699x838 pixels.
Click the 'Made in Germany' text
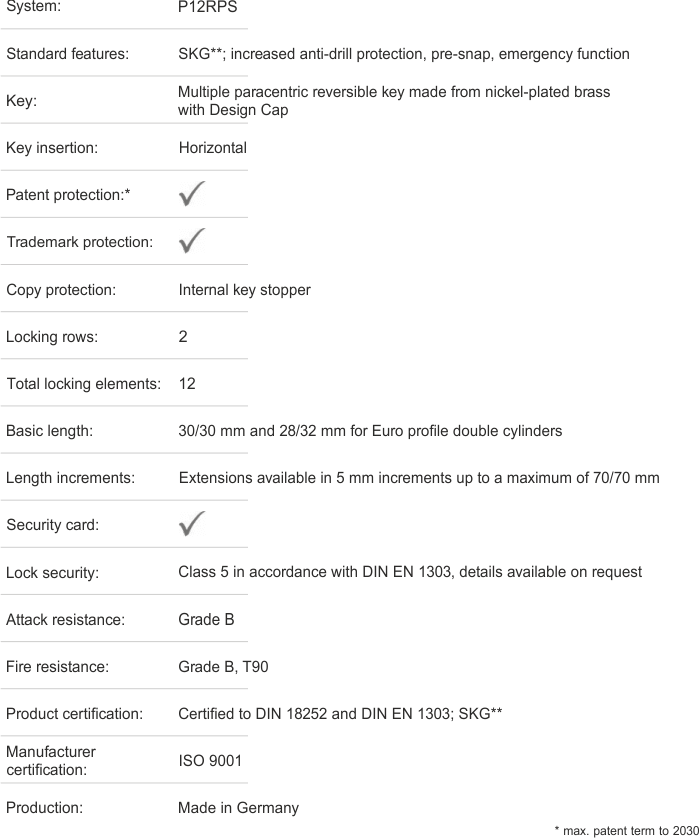[238, 808]
